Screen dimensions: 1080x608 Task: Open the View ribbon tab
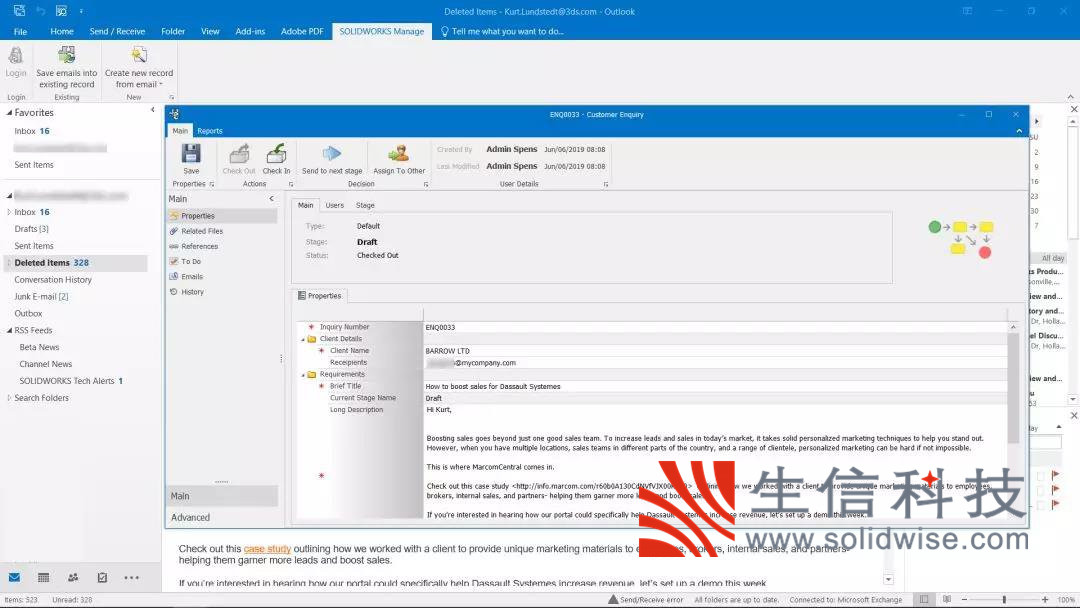(x=210, y=32)
